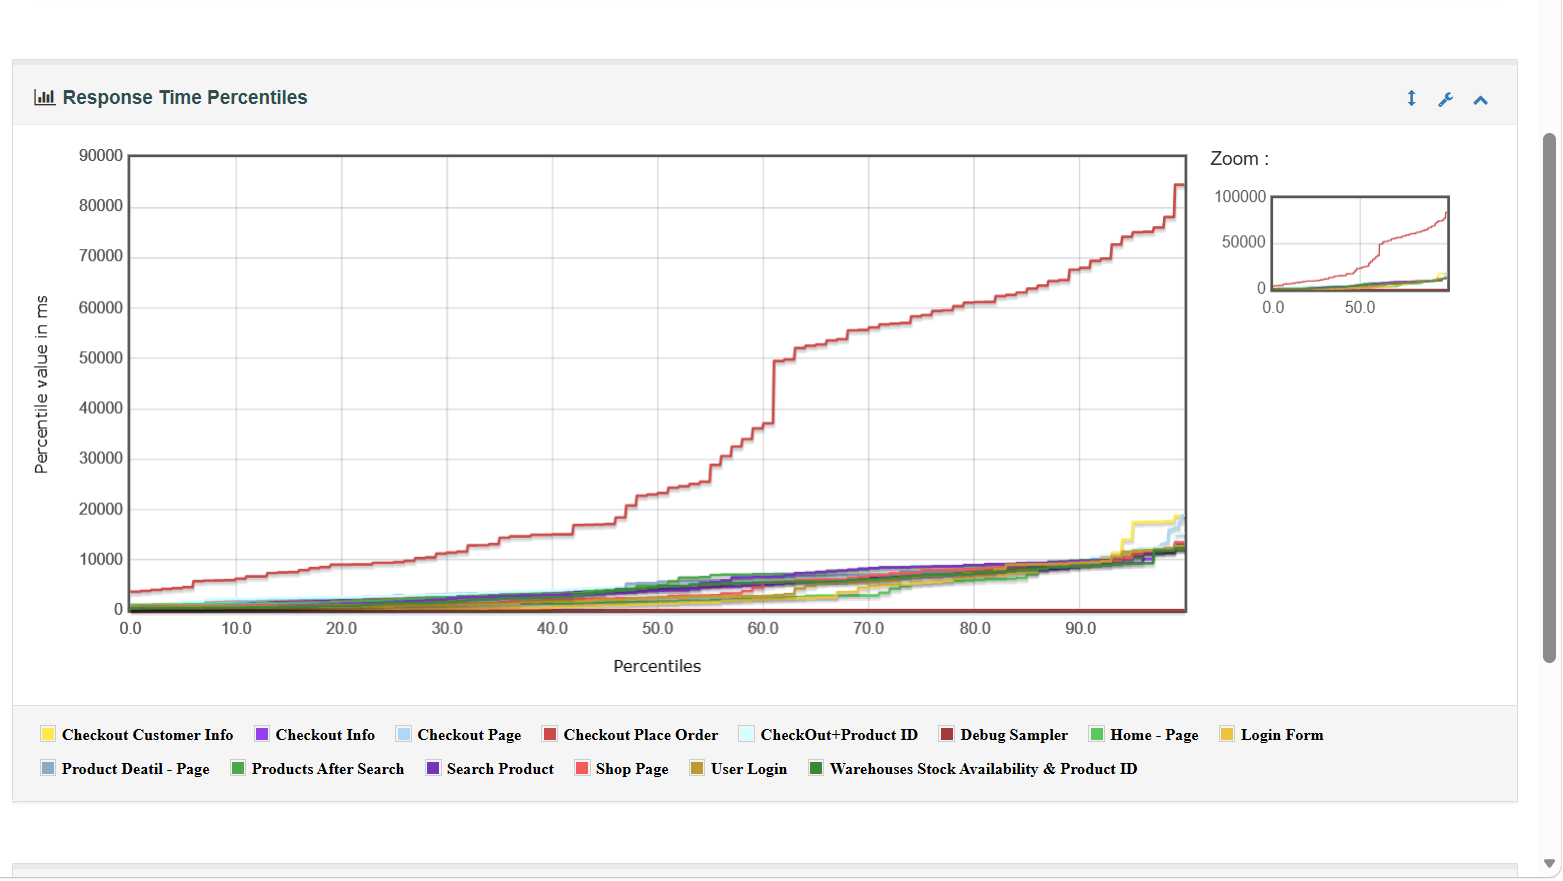Click the Percentiles x-axis title
This screenshot has width=1563, height=881.
(657, 666)
